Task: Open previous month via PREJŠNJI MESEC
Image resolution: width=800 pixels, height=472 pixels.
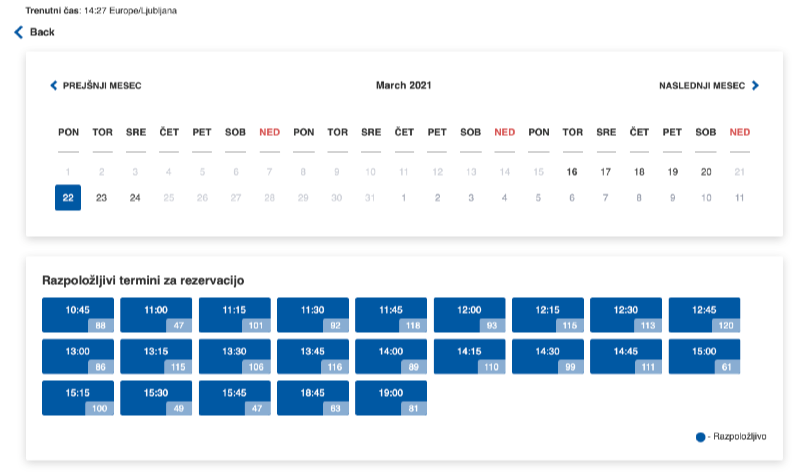Action: point(102,85)
